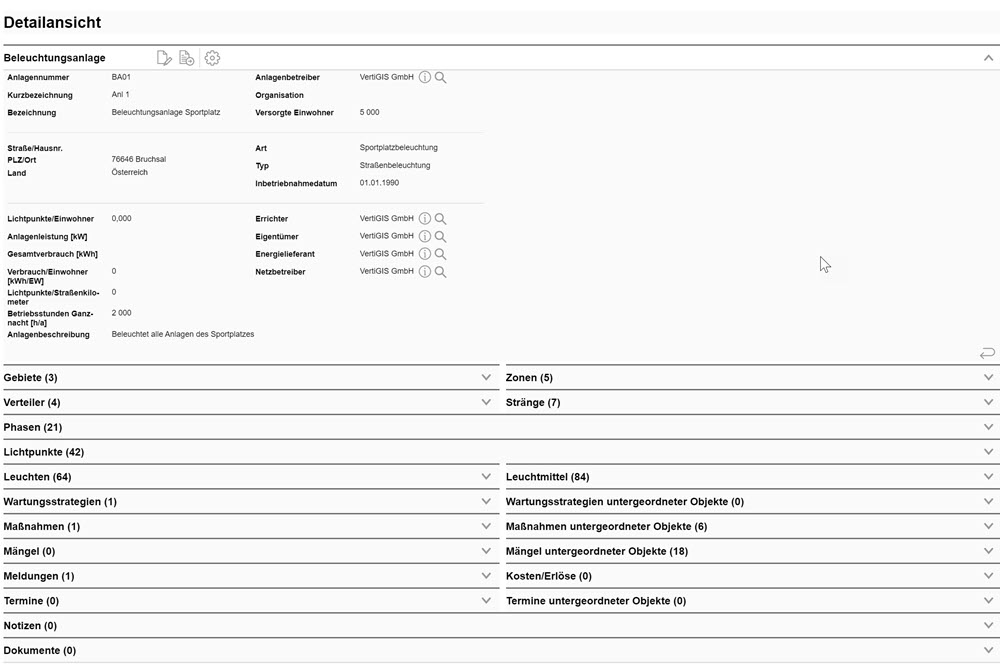Expand Mängel untergeordneter Objekte (18)
This screenshot has height=664, width=1000.
(x=988, y=551)
